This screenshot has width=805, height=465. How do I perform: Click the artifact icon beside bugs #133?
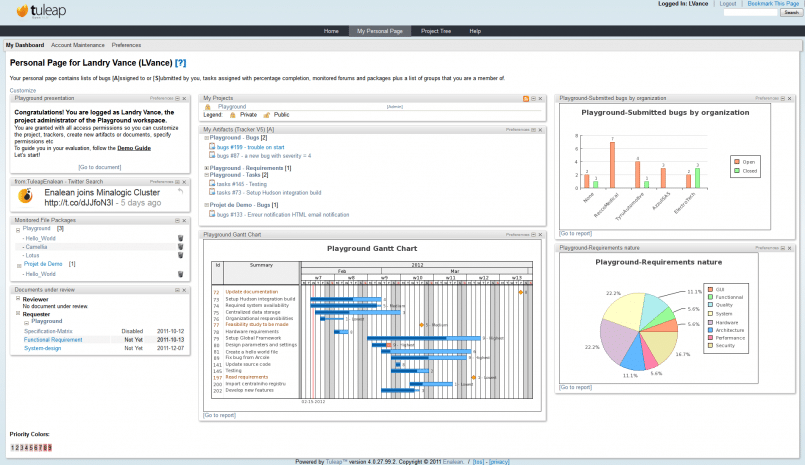click(212, 214)
